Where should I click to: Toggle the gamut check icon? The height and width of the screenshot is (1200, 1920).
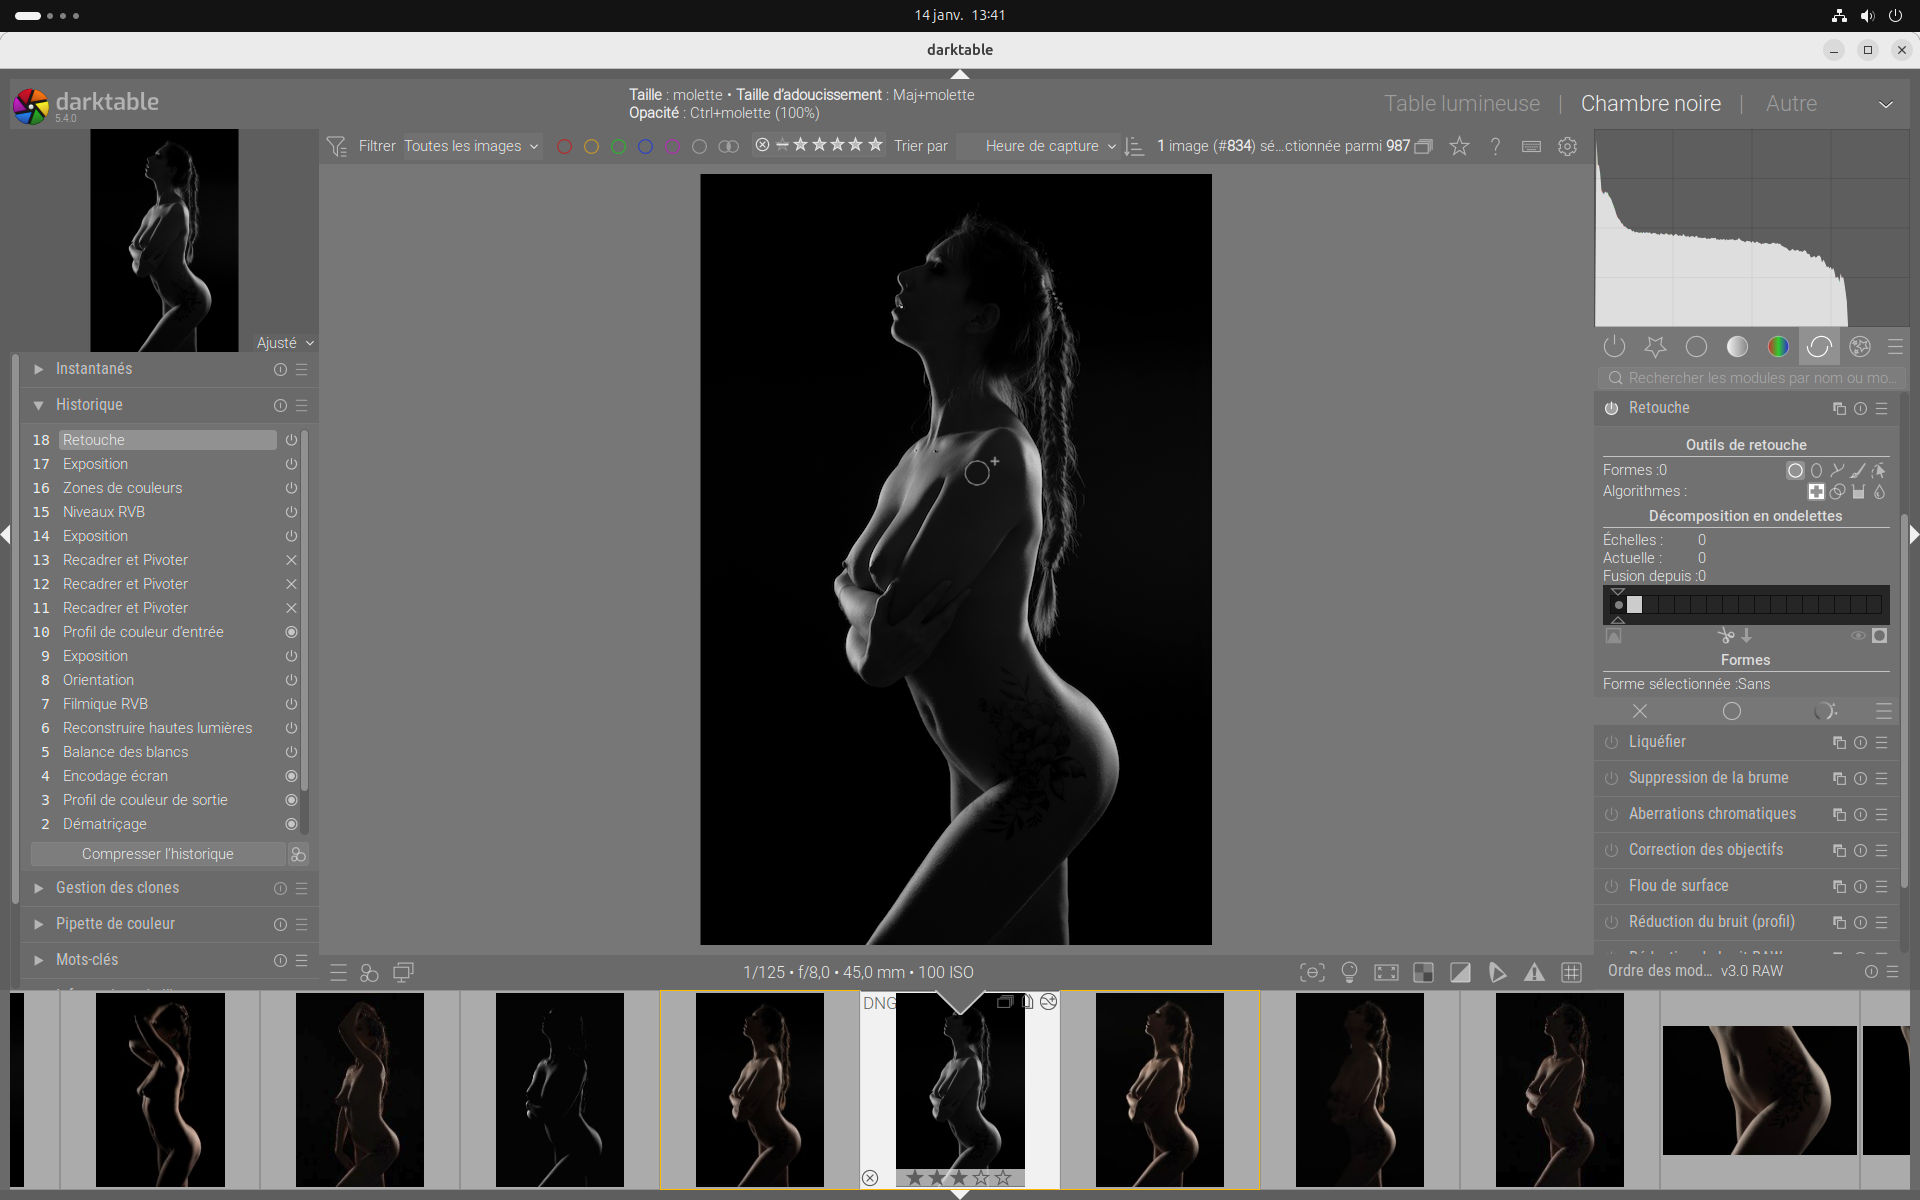(1534, 972)
